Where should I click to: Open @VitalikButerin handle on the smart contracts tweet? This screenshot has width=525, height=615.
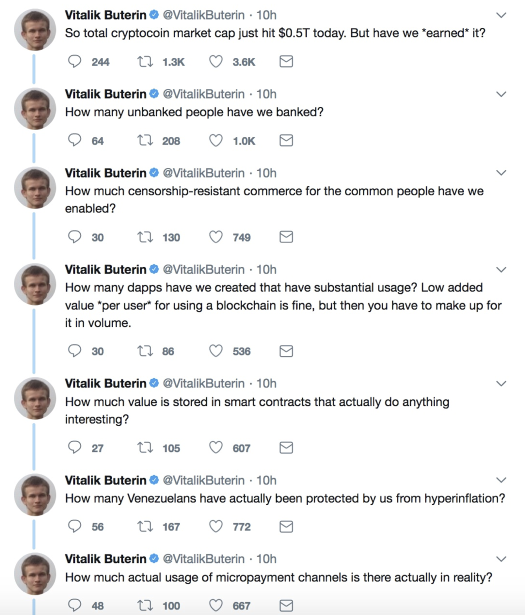tap(203, 383)
